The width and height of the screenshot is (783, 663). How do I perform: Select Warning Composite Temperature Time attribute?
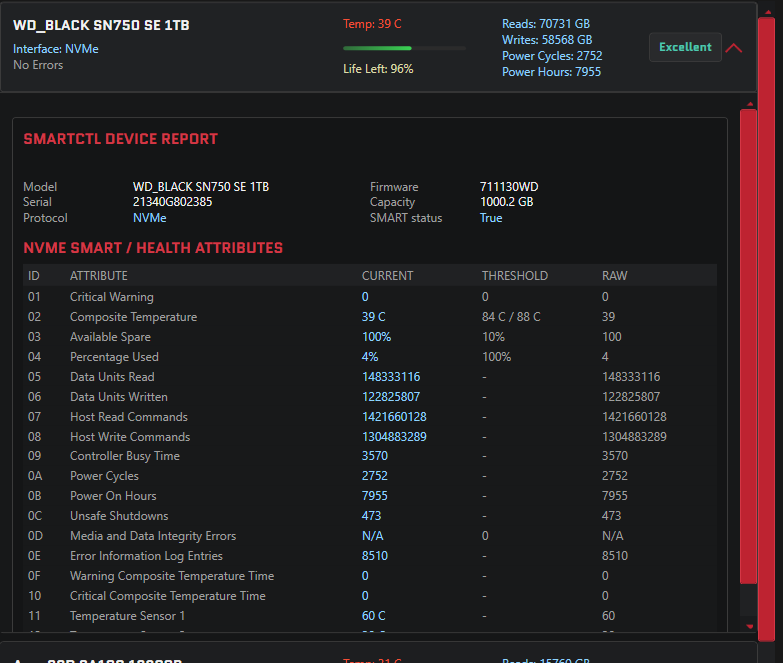172,576
